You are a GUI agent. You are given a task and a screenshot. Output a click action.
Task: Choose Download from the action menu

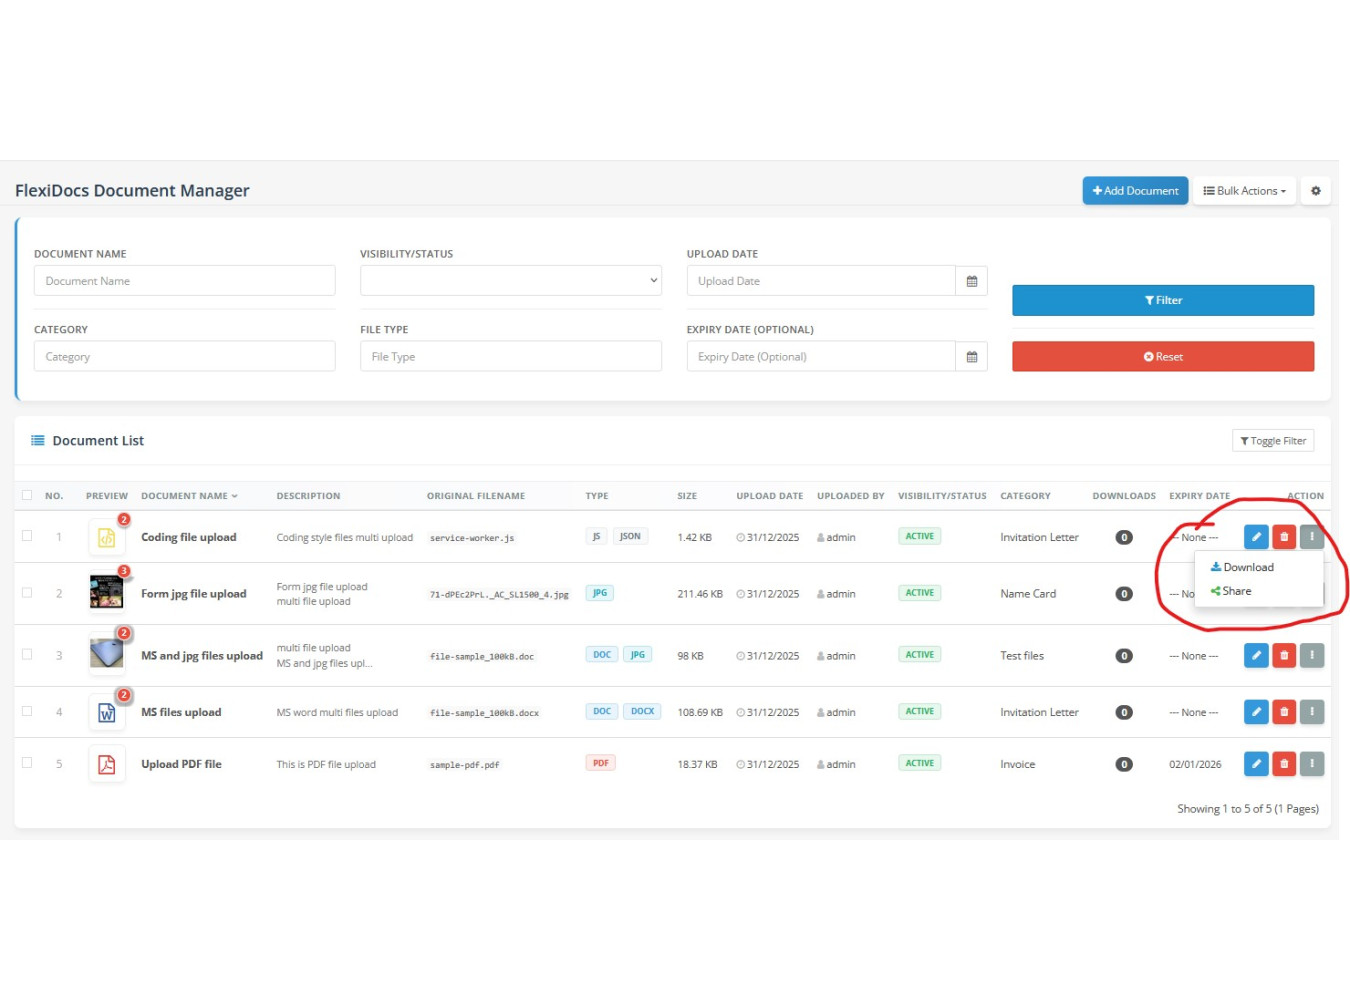[1243, 567]
